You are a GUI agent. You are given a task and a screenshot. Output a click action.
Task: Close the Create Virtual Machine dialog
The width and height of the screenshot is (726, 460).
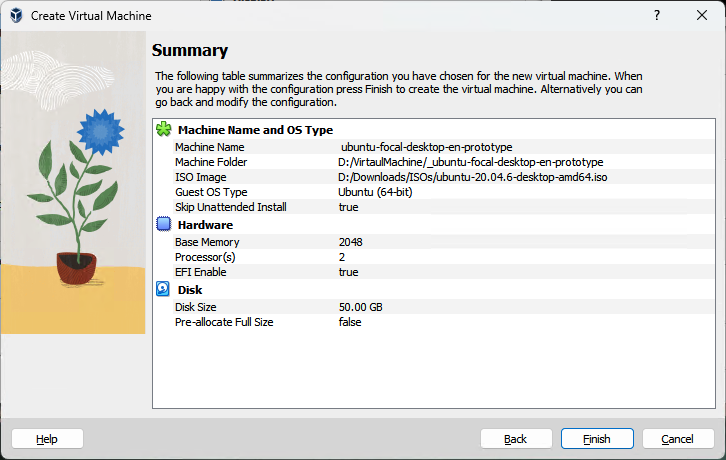(x=702, y=16)
